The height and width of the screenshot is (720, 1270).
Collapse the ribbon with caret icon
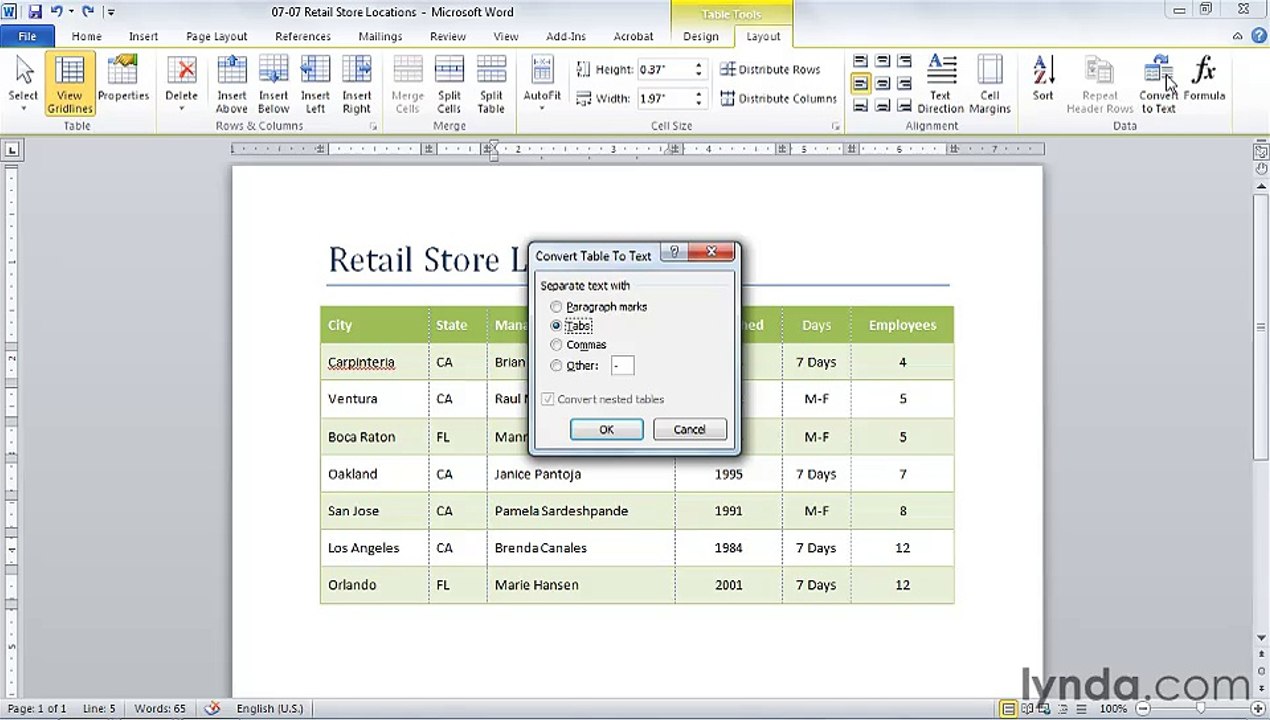point(1237,36)
